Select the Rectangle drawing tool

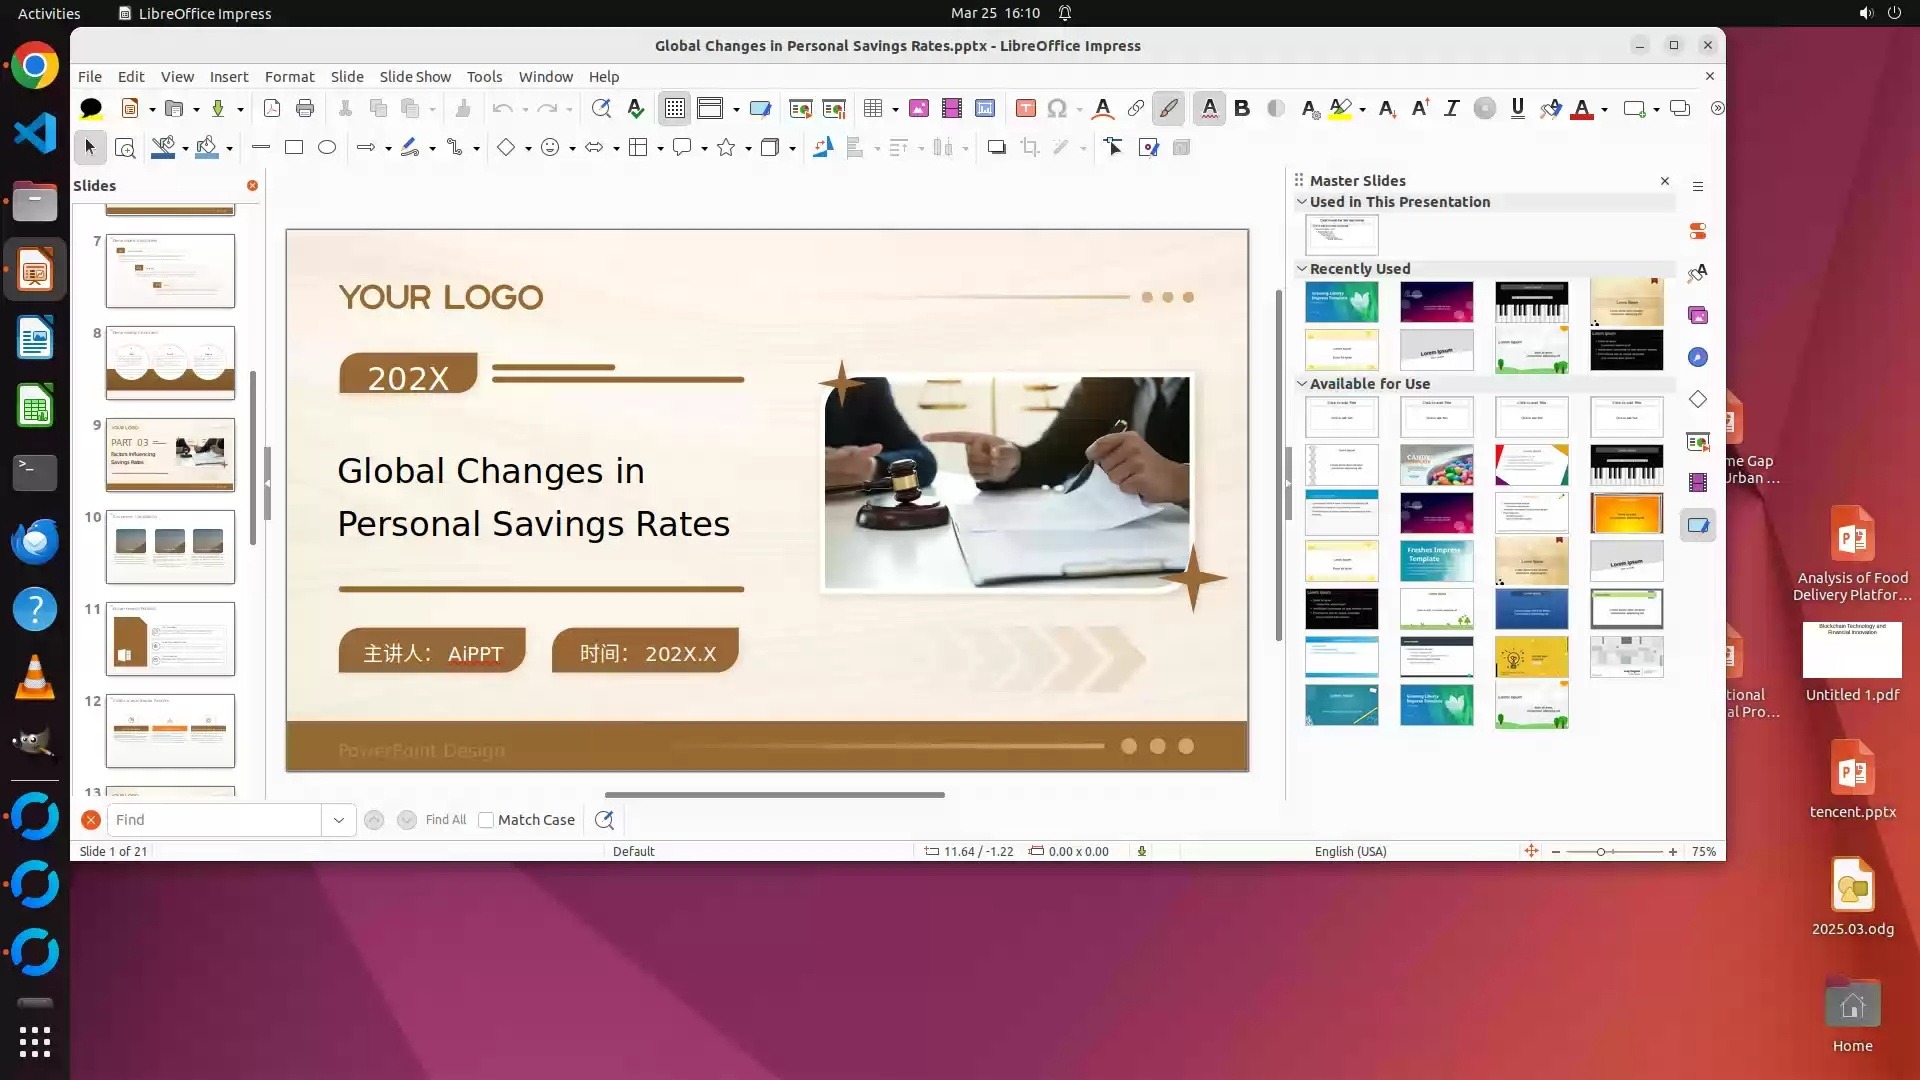(x=294, y=147)
